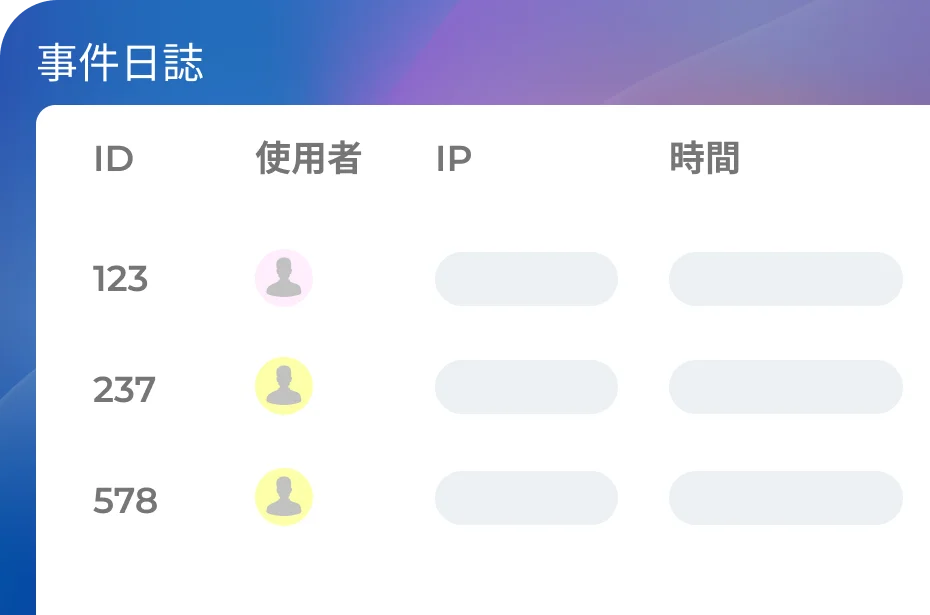Click the IP placeholder in row 123
Viewport: 930px width, 615px height.
pyautogui.click(x=526, y=279)
